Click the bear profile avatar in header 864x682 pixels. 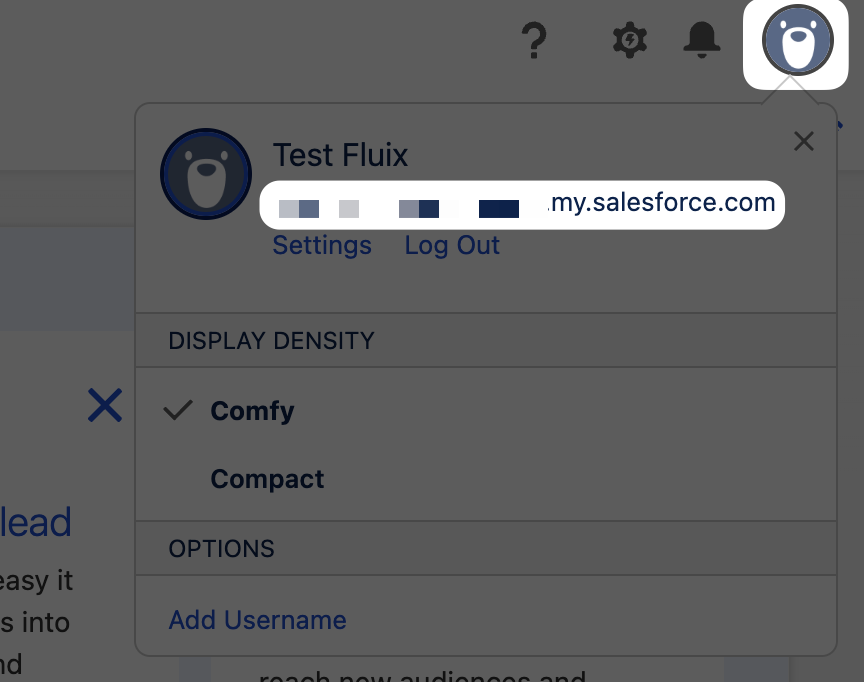pos(797,42)
